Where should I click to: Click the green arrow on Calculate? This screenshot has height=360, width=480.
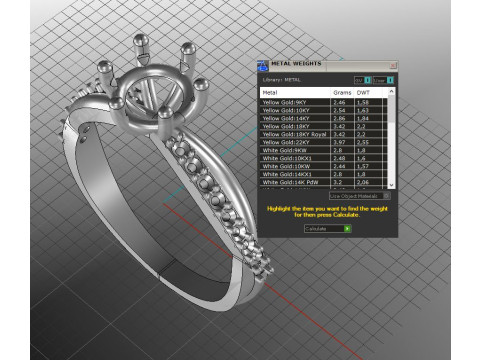coord(347,229)
